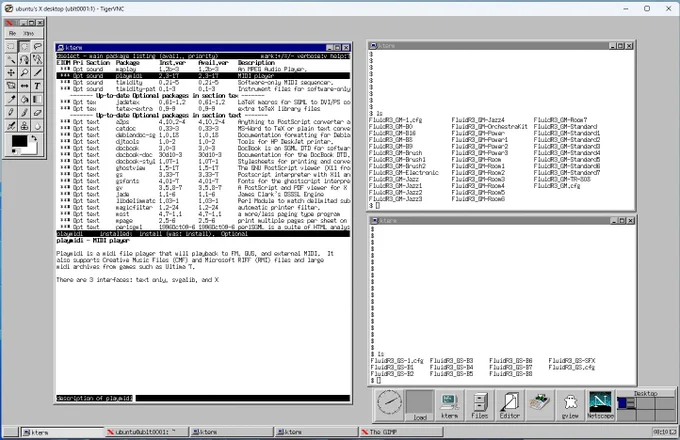
Task: Select the ghostview package row
Action: point(203,168)
